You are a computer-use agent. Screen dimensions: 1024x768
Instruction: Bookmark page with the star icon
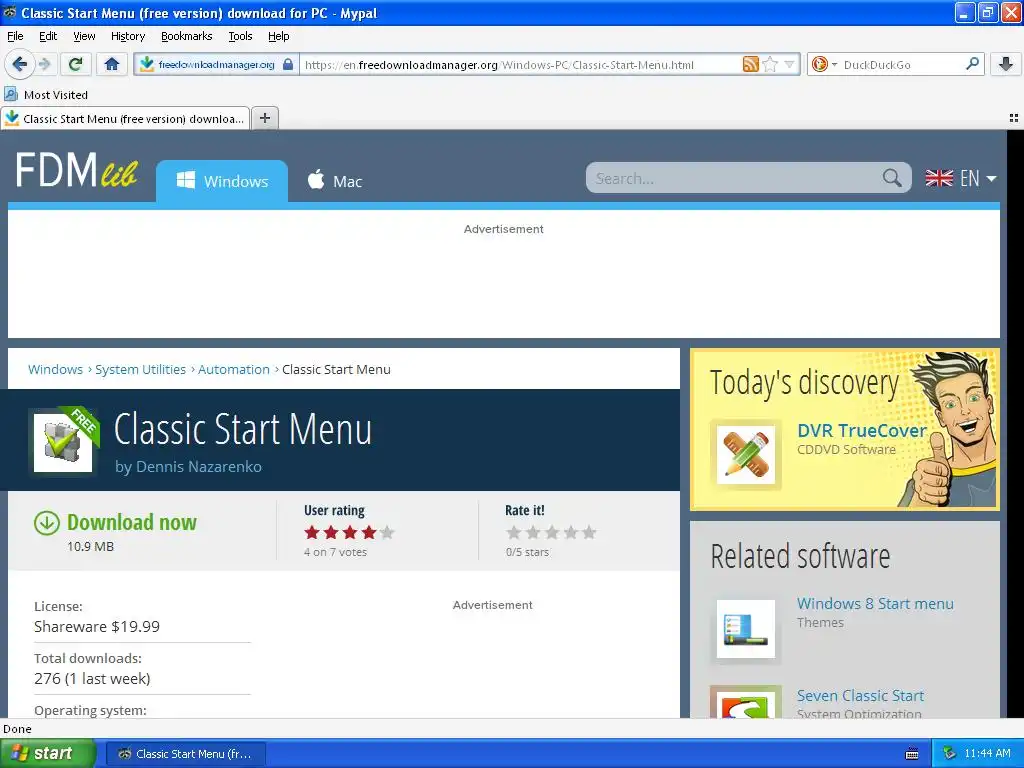771,64
